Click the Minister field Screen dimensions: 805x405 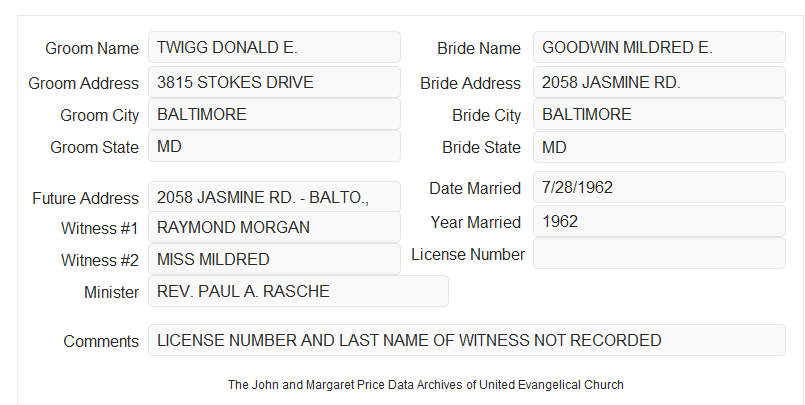[298, 291]
